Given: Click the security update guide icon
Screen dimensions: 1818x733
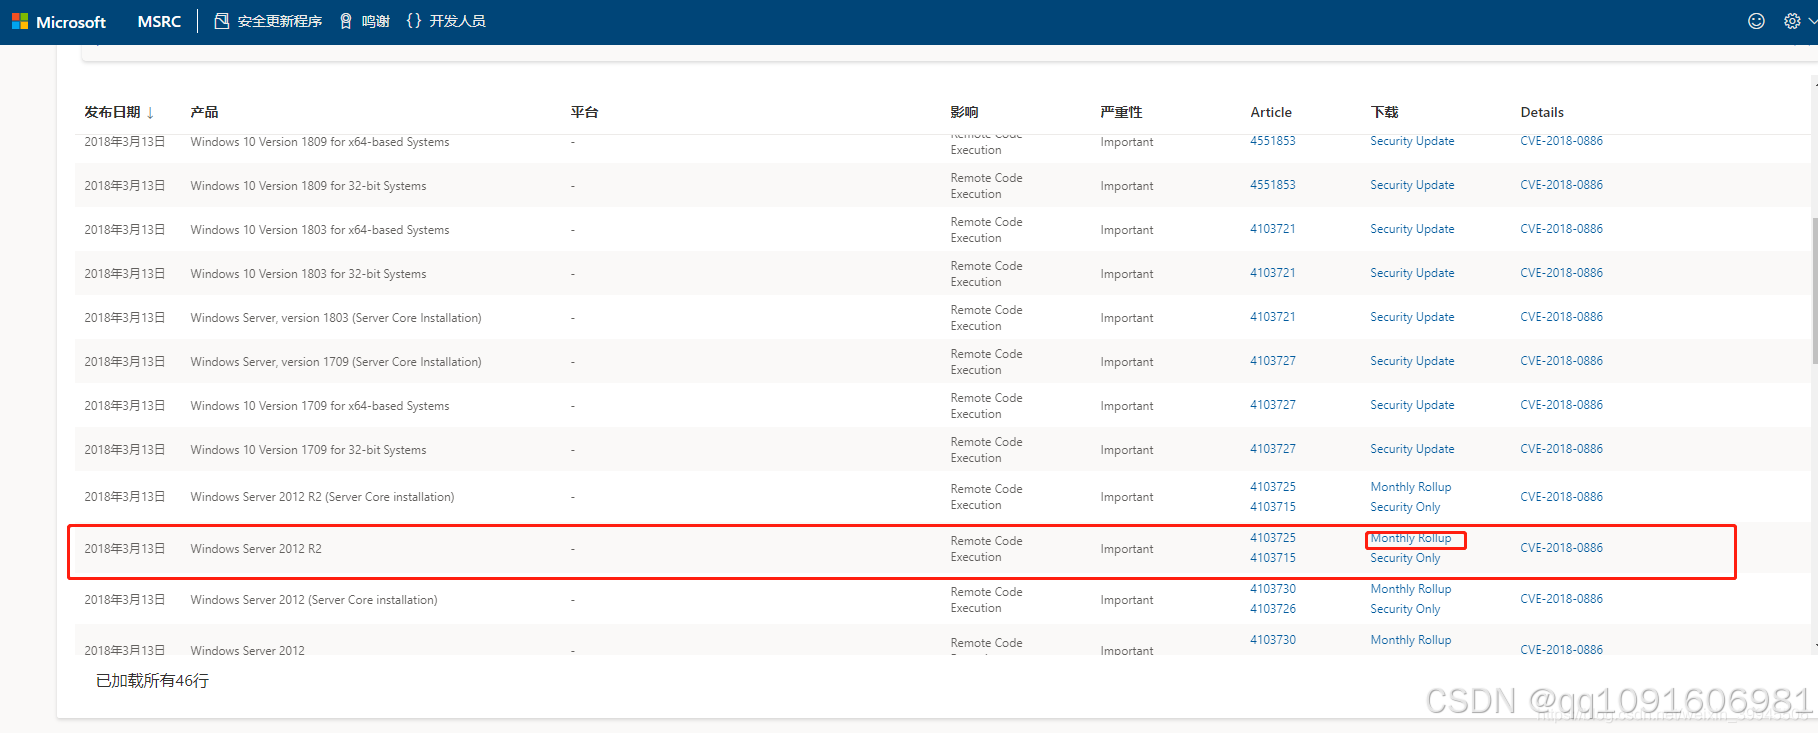Looking at the screenshot, I should [222, 21].
